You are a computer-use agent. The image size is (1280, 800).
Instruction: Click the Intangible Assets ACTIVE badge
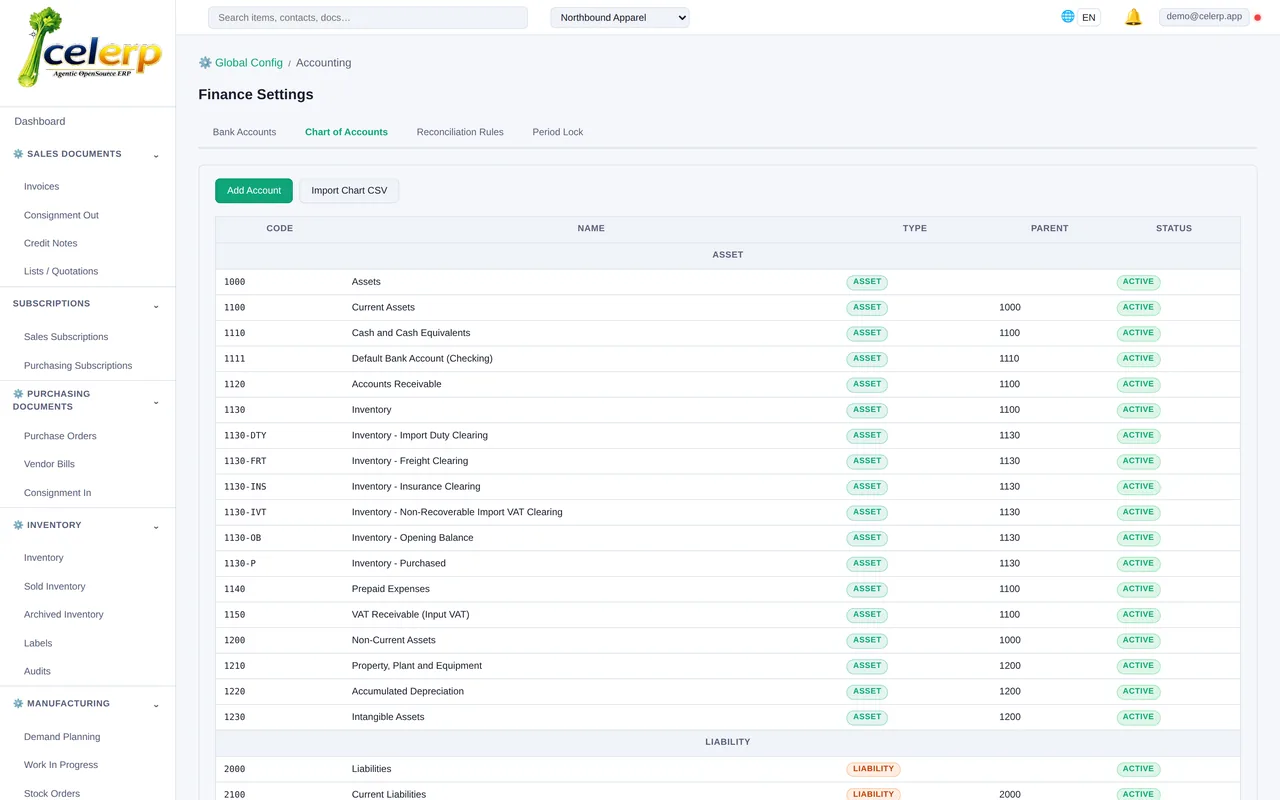point(1138,717)
